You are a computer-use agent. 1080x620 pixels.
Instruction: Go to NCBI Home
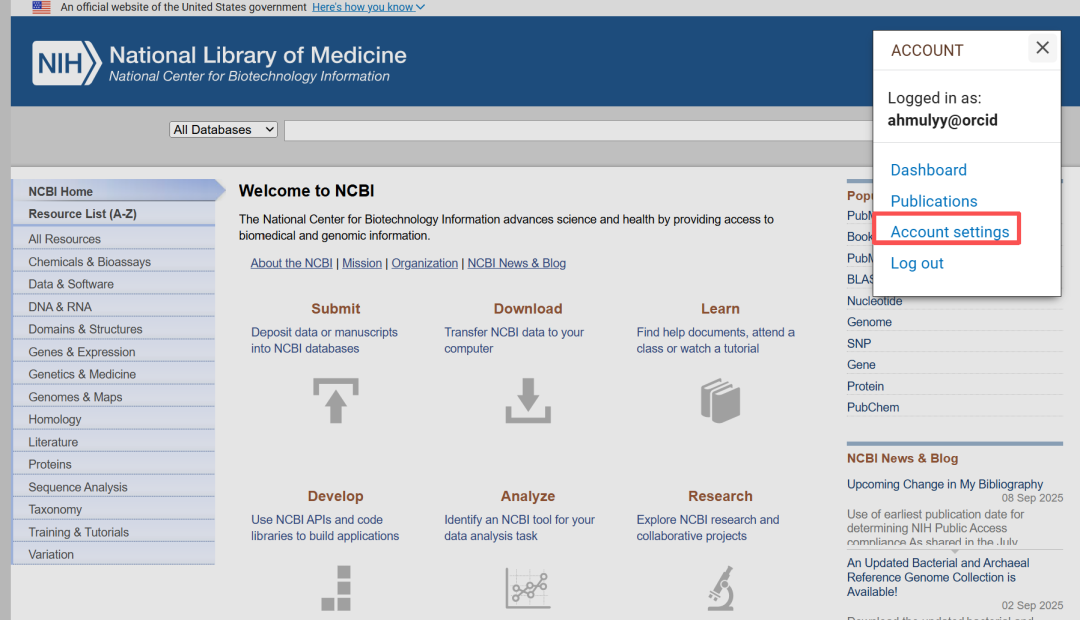(114, 191)
